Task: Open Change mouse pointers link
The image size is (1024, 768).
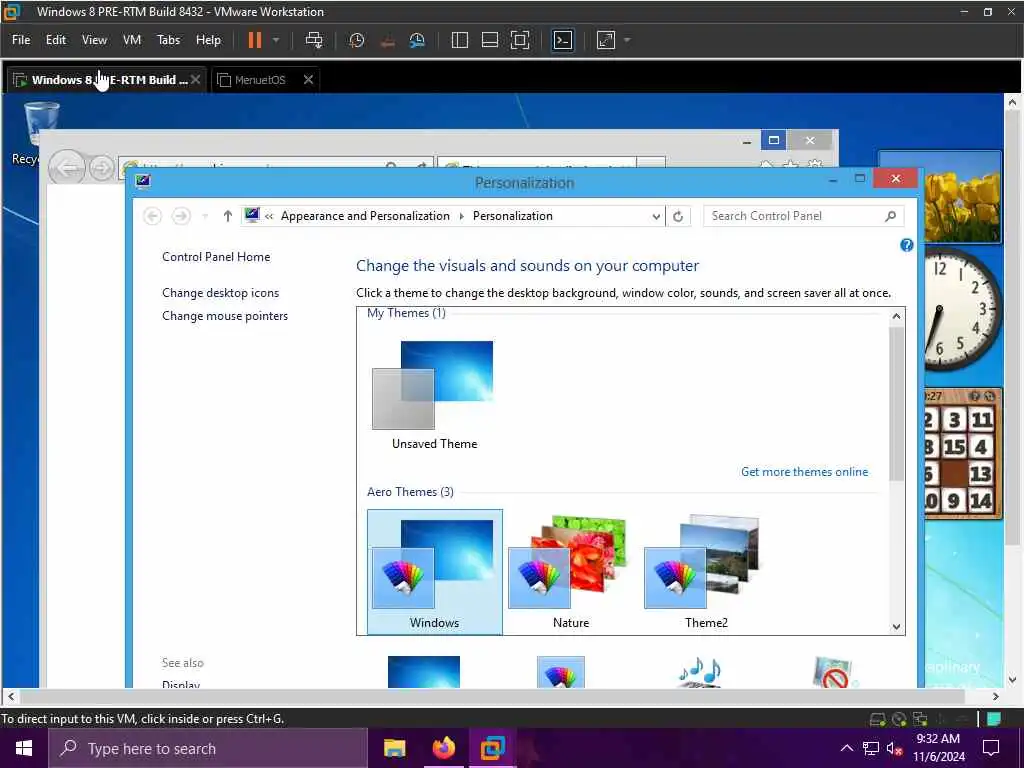Action: click(225, 315)
